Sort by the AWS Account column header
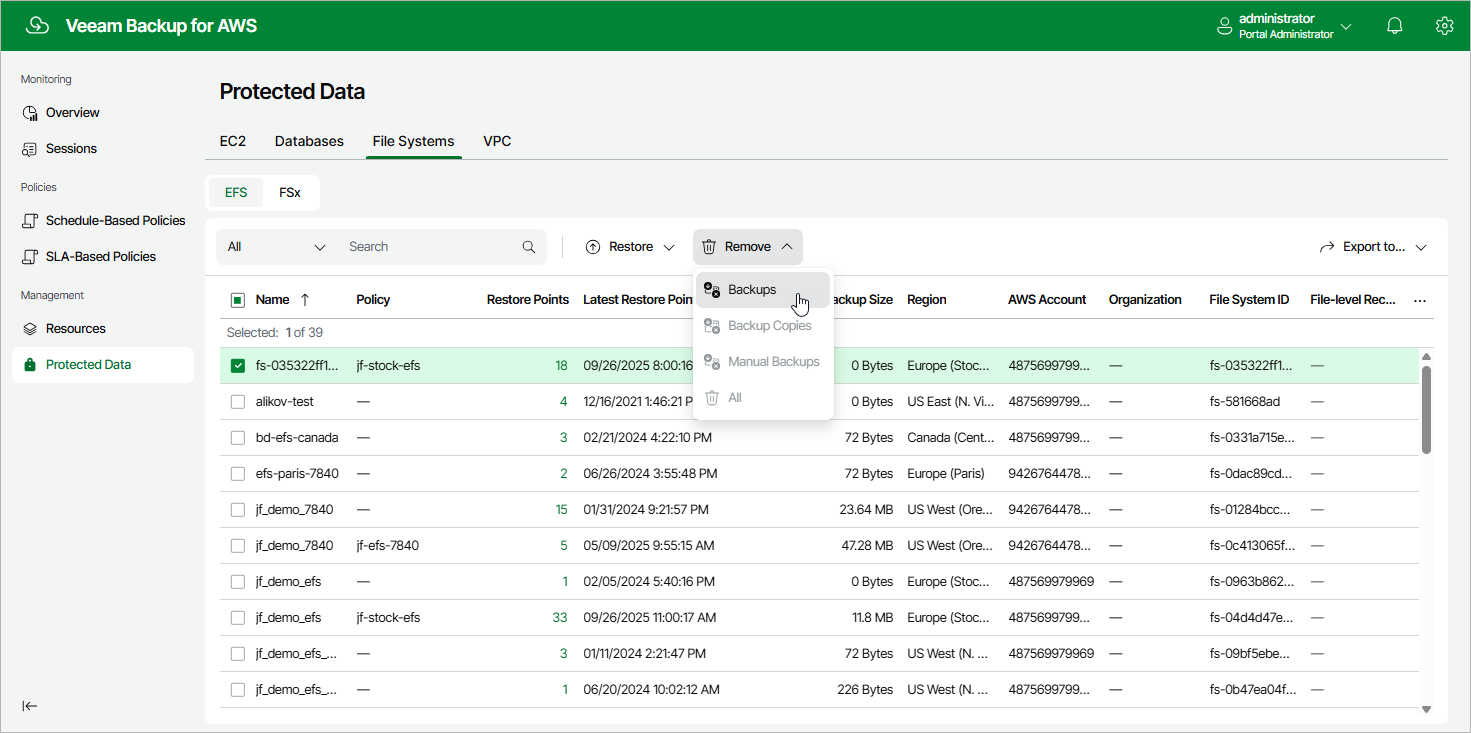The width and height of the screenshot is (1471, 733). [x=1047, y=300]
